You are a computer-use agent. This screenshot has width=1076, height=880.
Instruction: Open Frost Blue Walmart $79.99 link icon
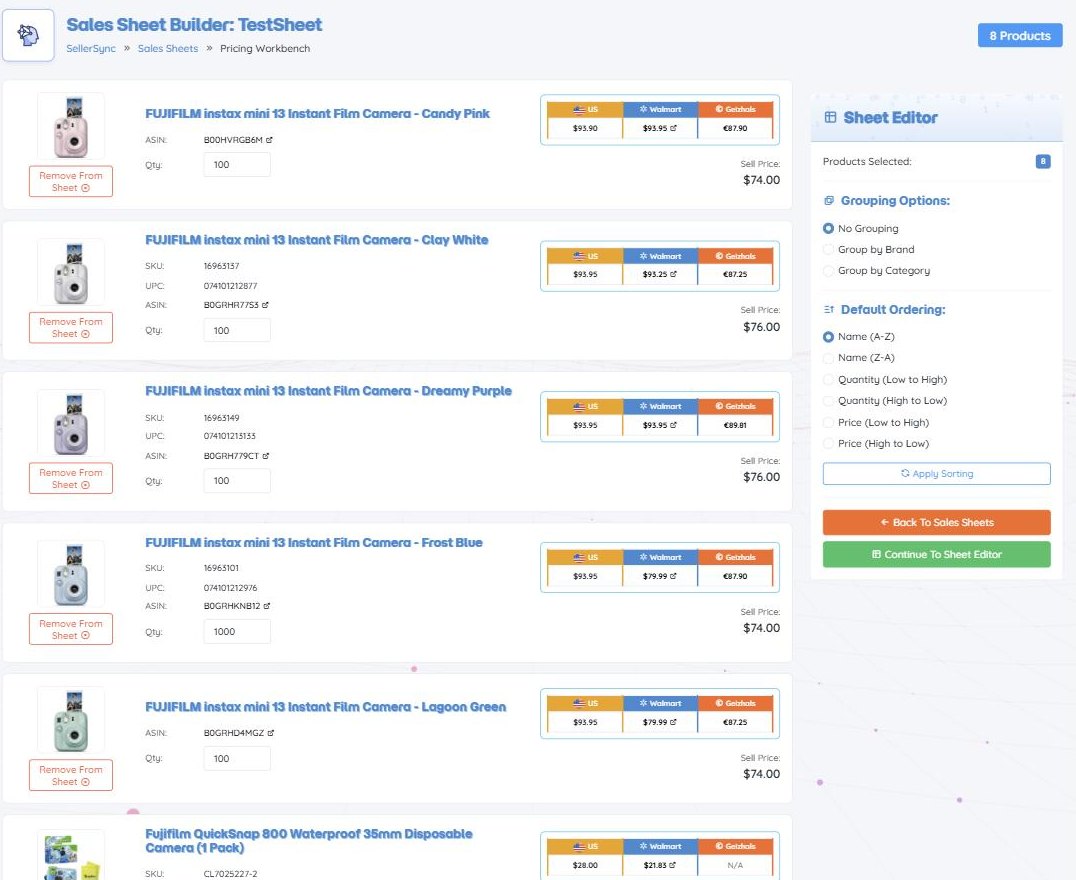click(673, 576)
